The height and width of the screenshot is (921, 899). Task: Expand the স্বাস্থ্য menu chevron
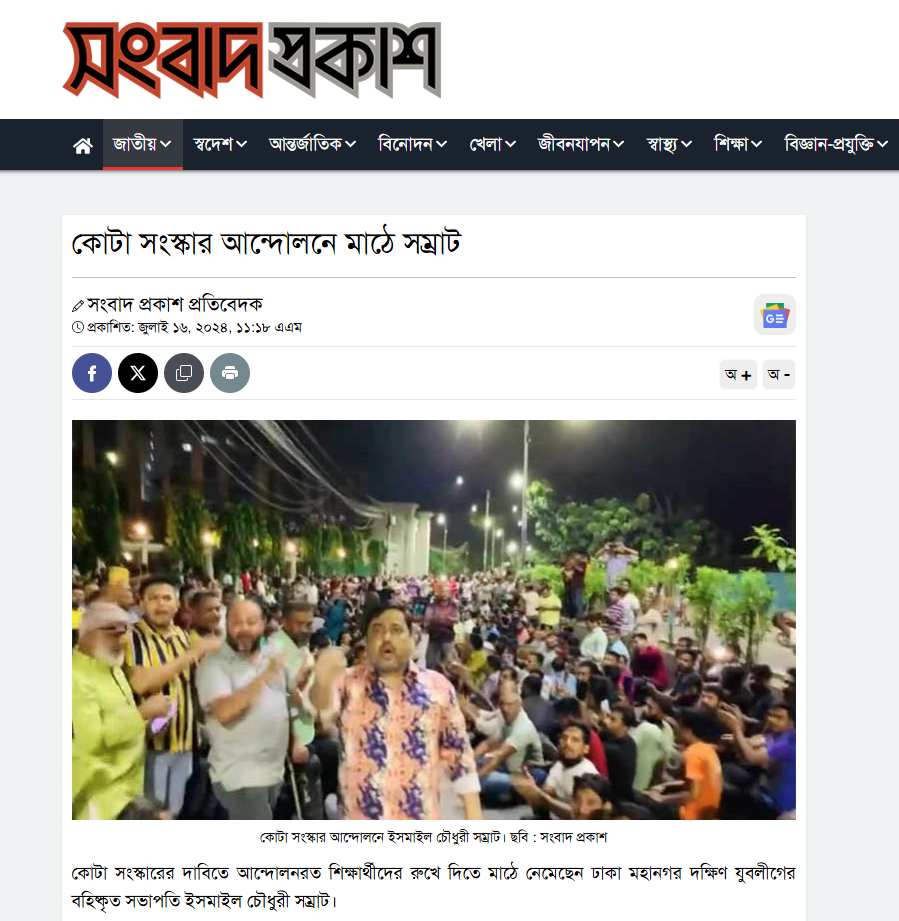686,144
